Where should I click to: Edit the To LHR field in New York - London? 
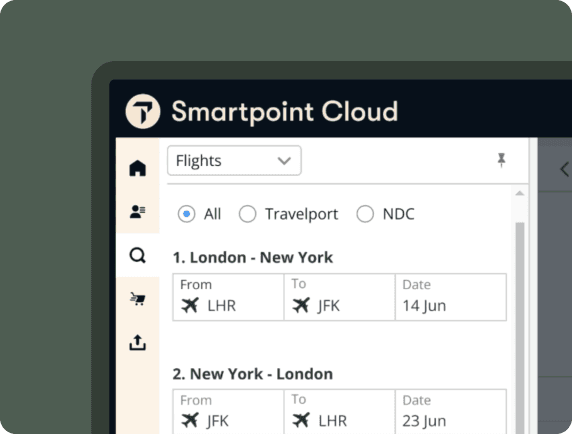pyautogui.click(x=340, y=412)
